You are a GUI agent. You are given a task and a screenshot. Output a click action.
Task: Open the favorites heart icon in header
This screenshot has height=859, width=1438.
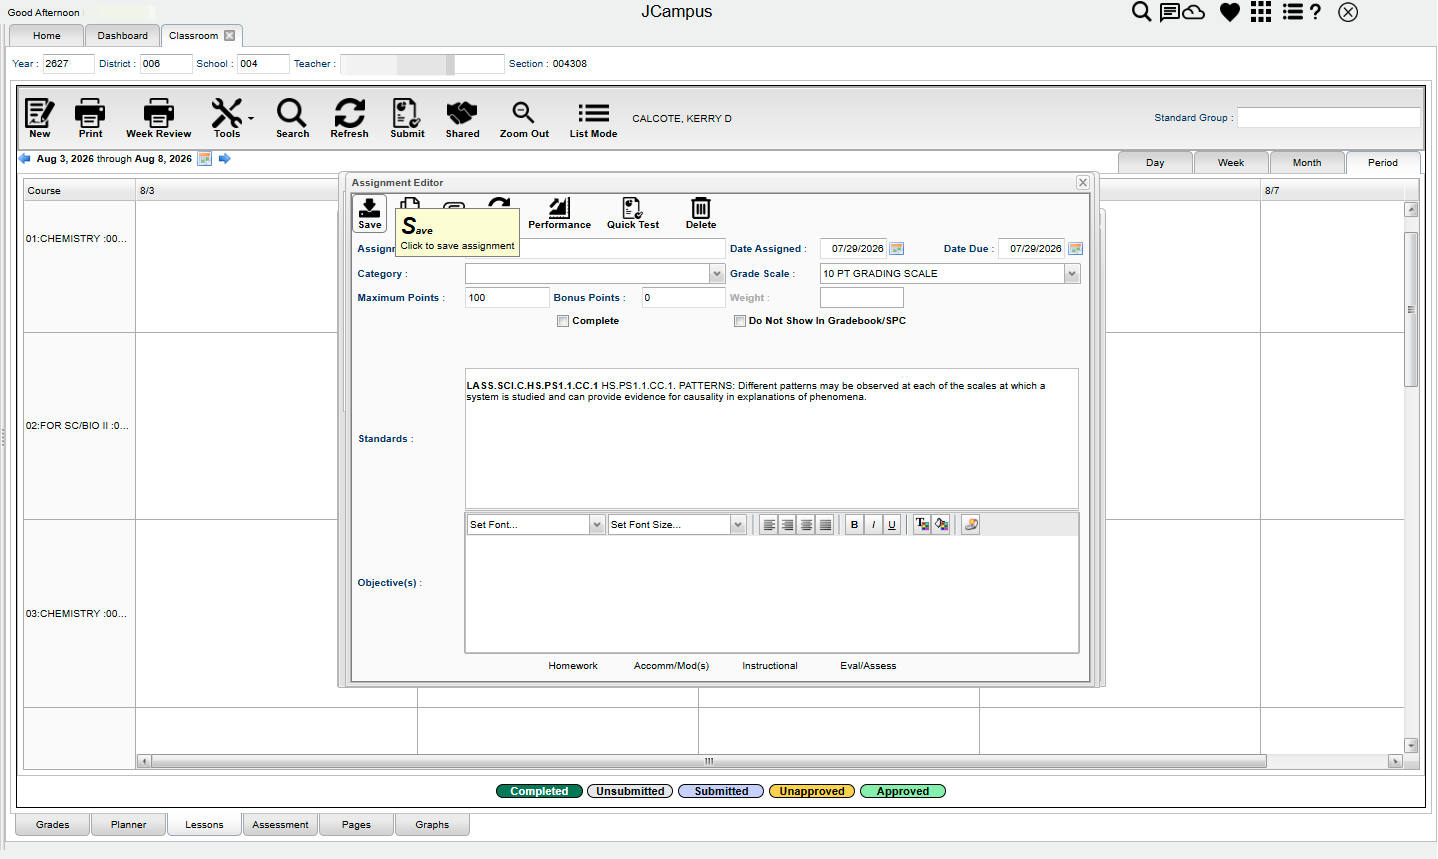click(x=1230, y=12)
